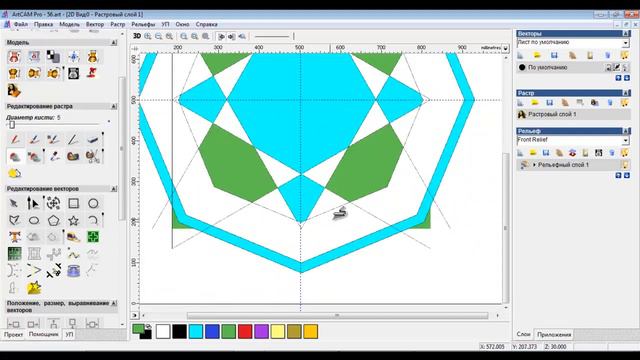The image size is (640, 360).
Task: Click the zoom out magnifier icon
Action: coord(158,36)
